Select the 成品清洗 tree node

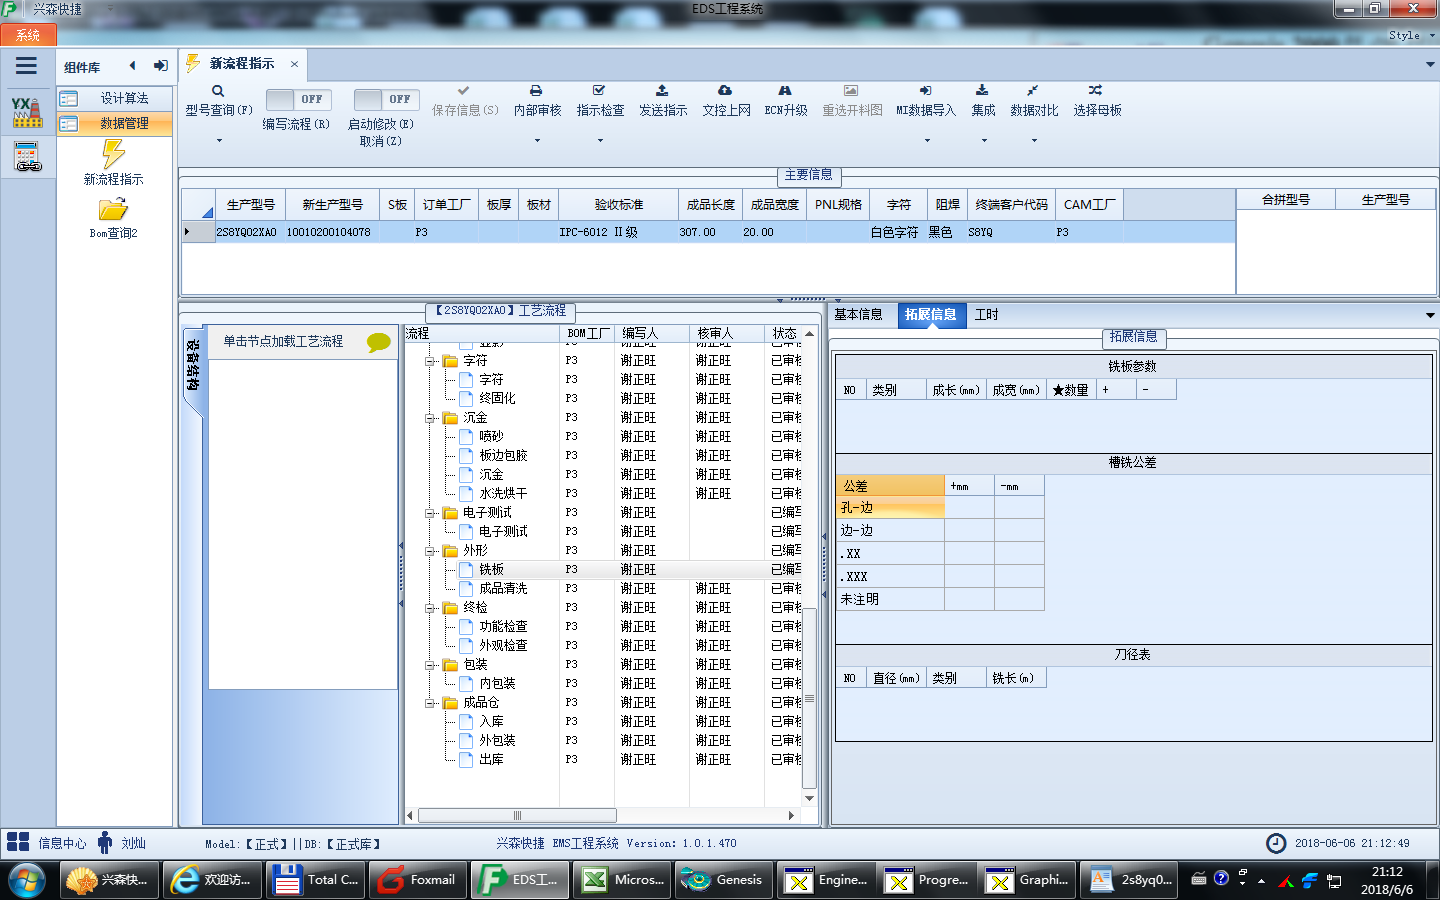click(x=503, y=589)
